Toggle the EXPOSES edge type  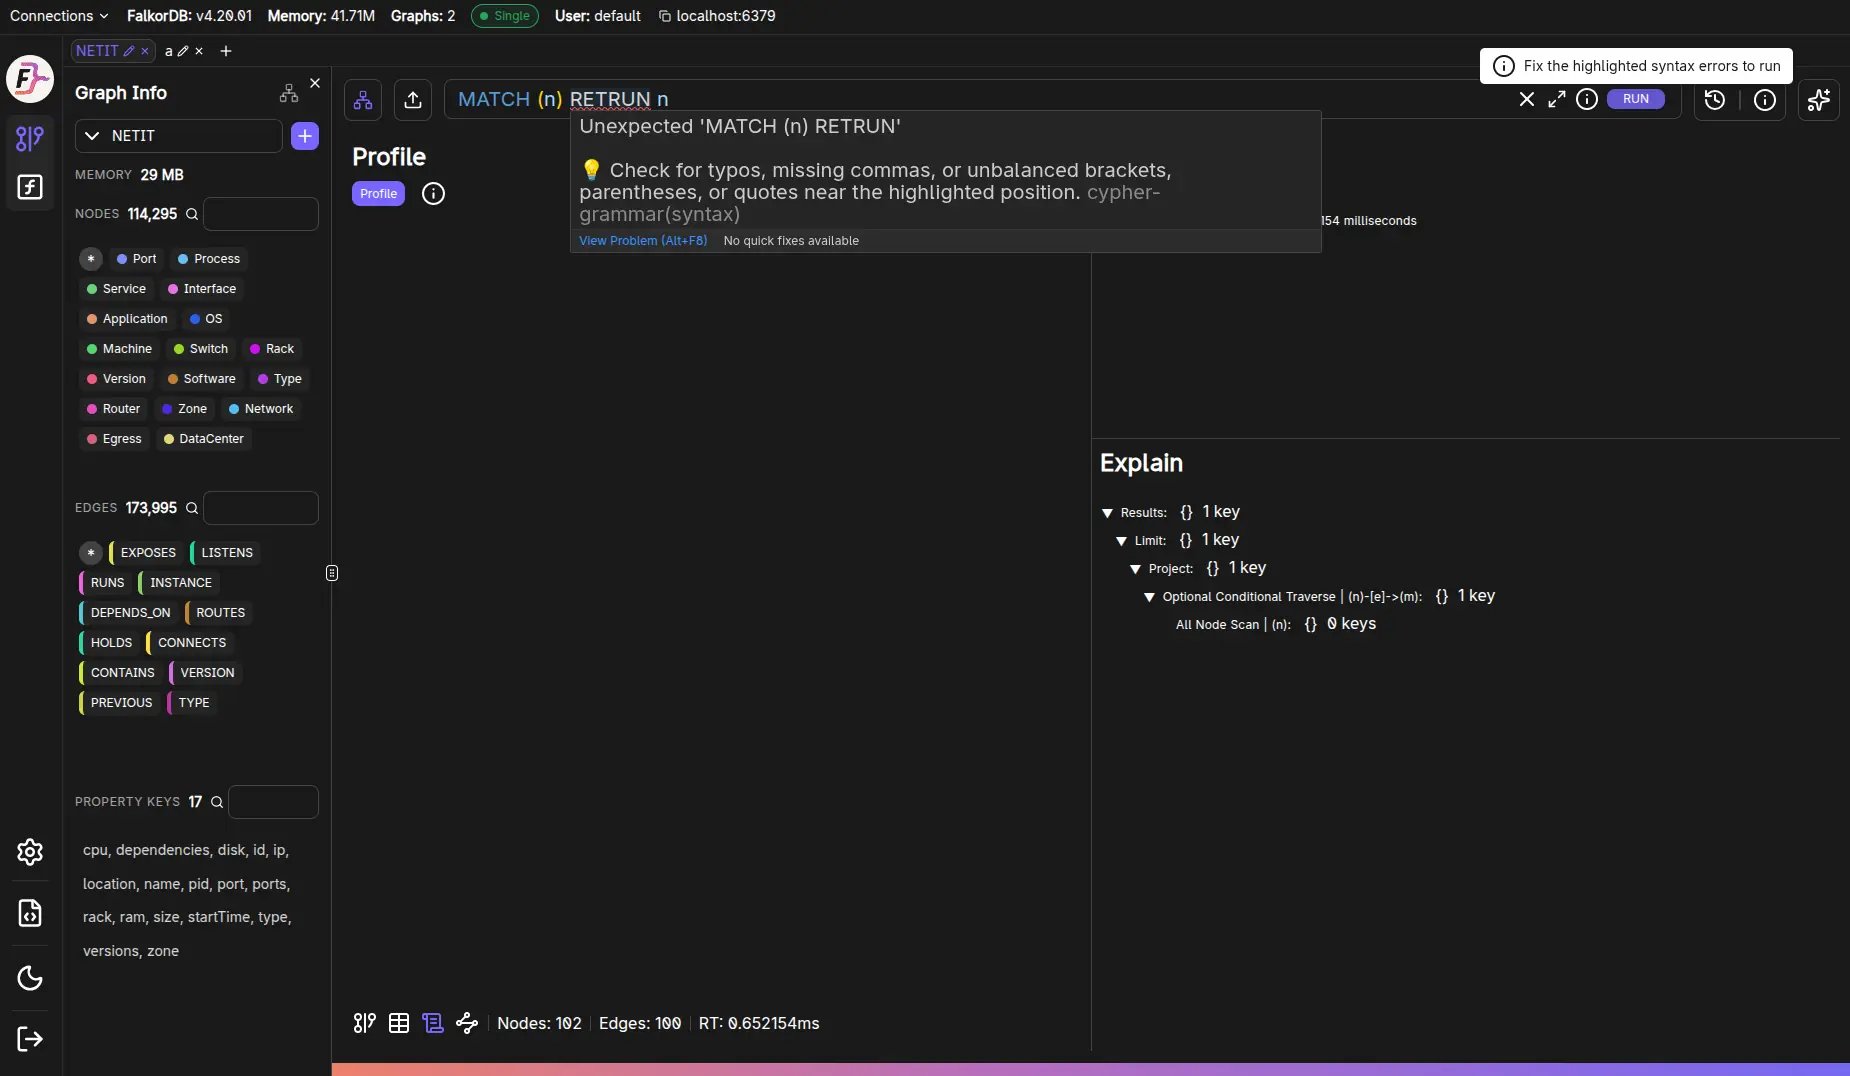(x=146, y=553)
